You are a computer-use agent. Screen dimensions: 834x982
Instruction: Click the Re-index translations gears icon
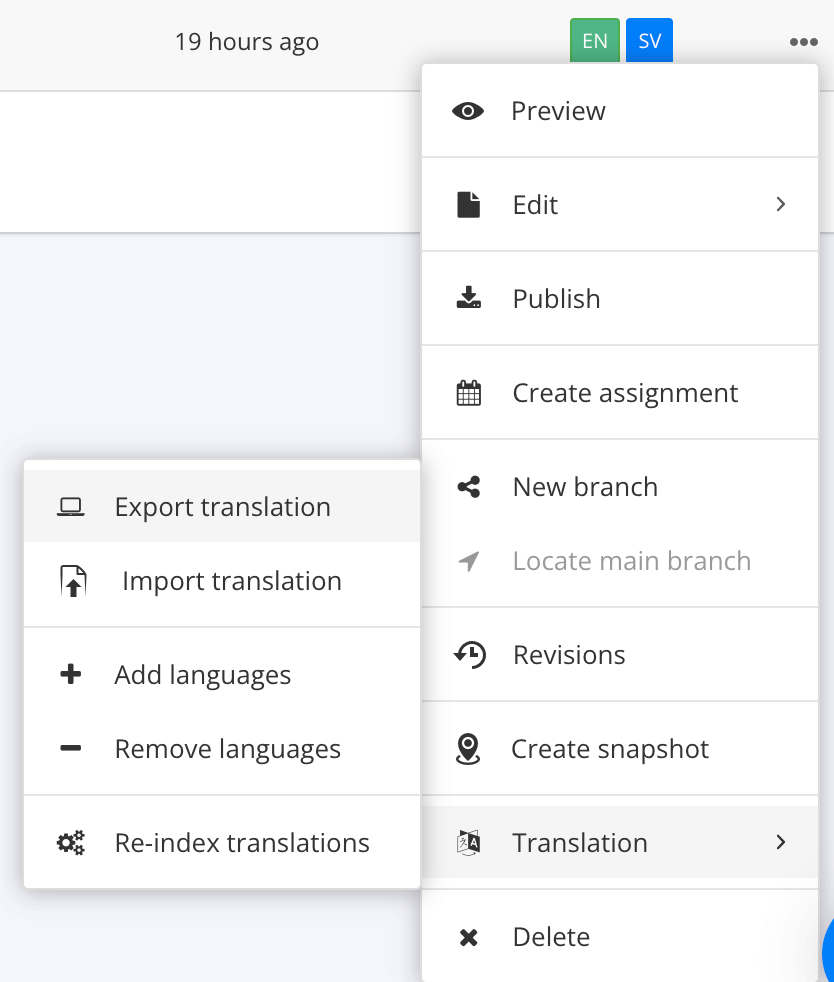70,842
